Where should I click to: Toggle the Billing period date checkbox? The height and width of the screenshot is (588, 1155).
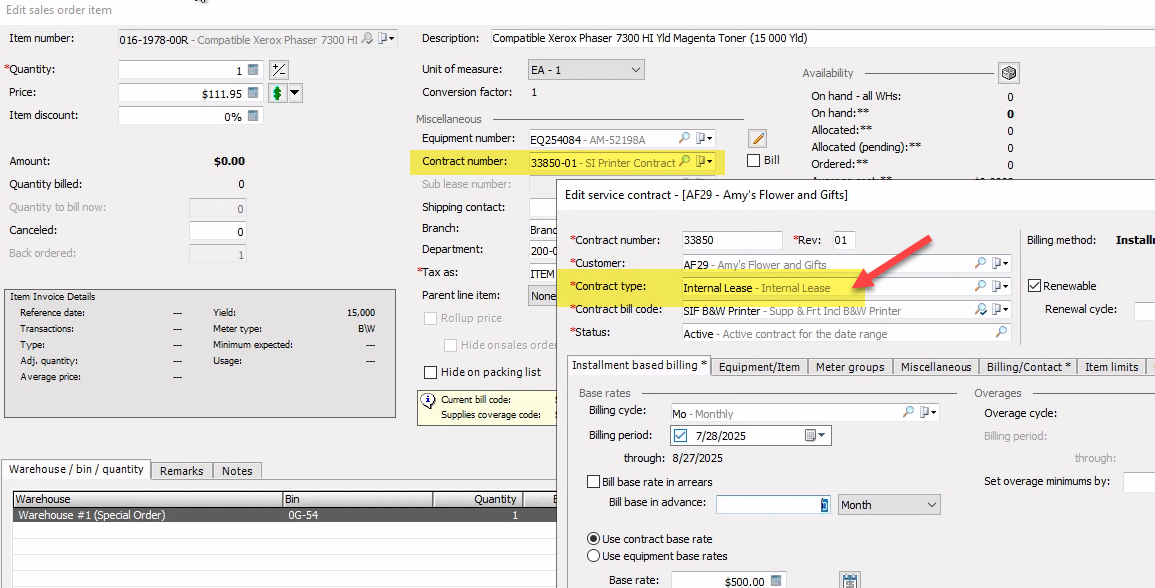tap(680, 435)
